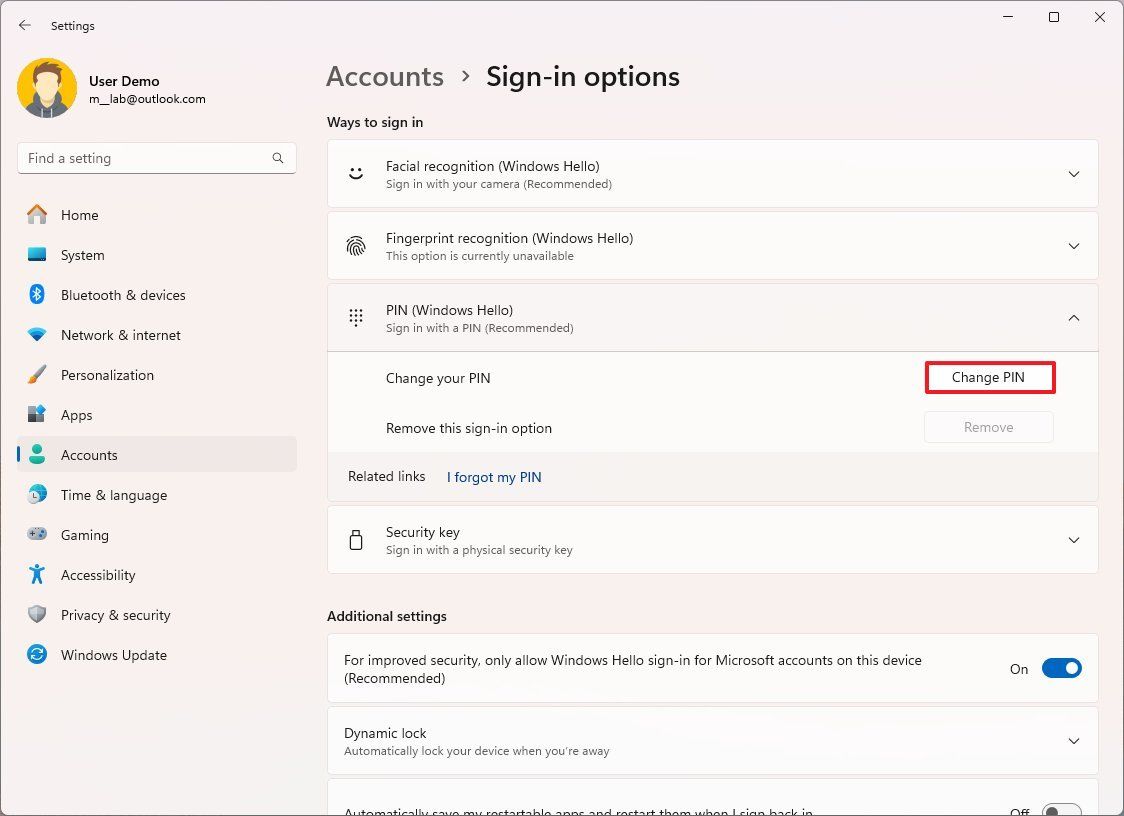
Task: Open the I forgot my PIN link
Action: pyautogui.click(x=493, y=477)
